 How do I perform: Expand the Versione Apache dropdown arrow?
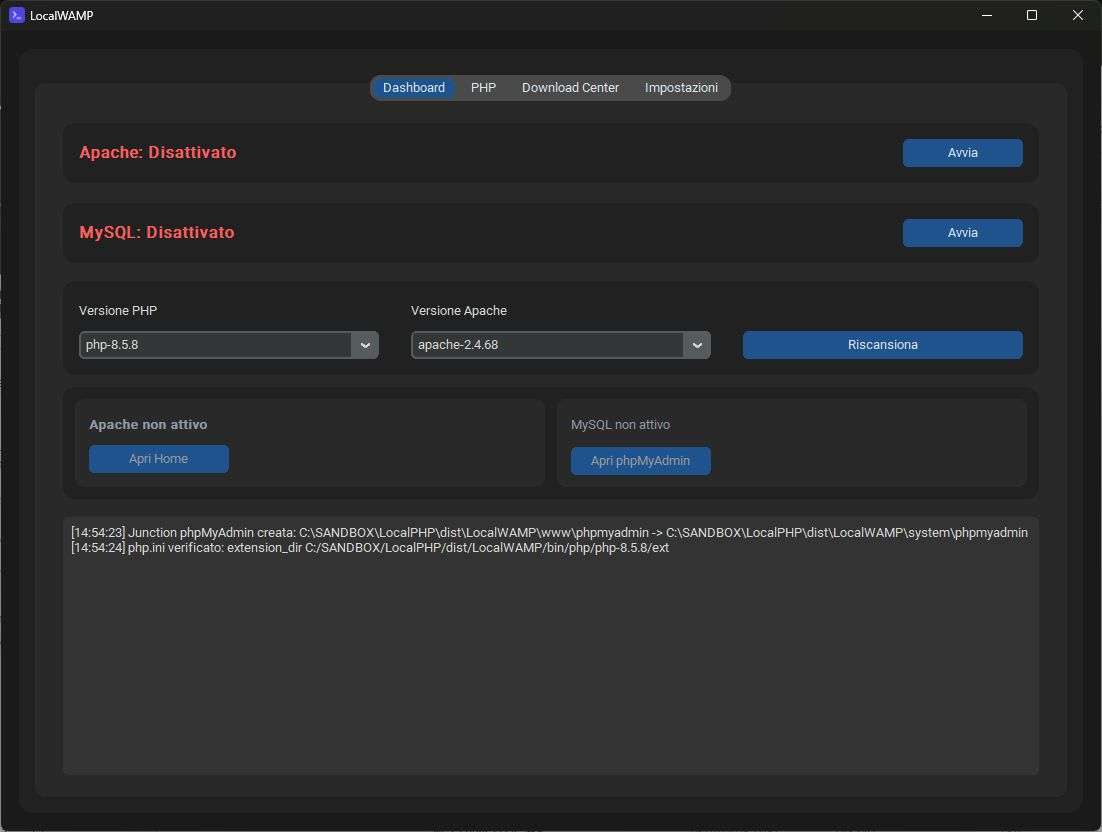point(696,345)
